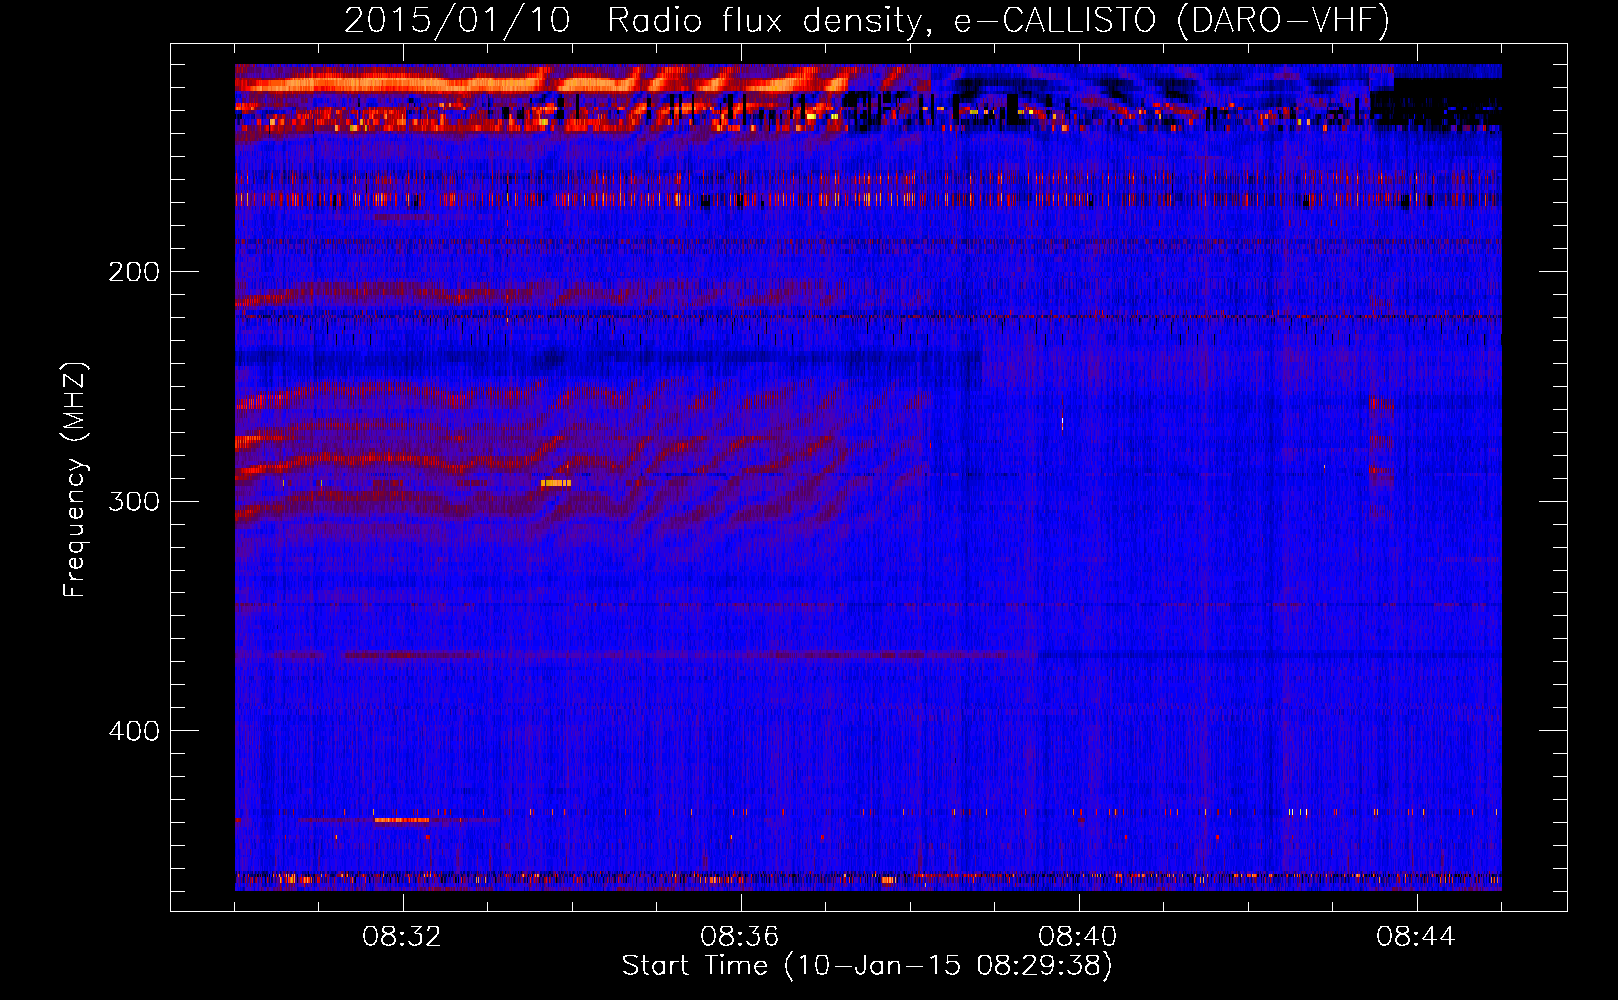Select the 08:44 time tick label

[x=1416, y=937]
